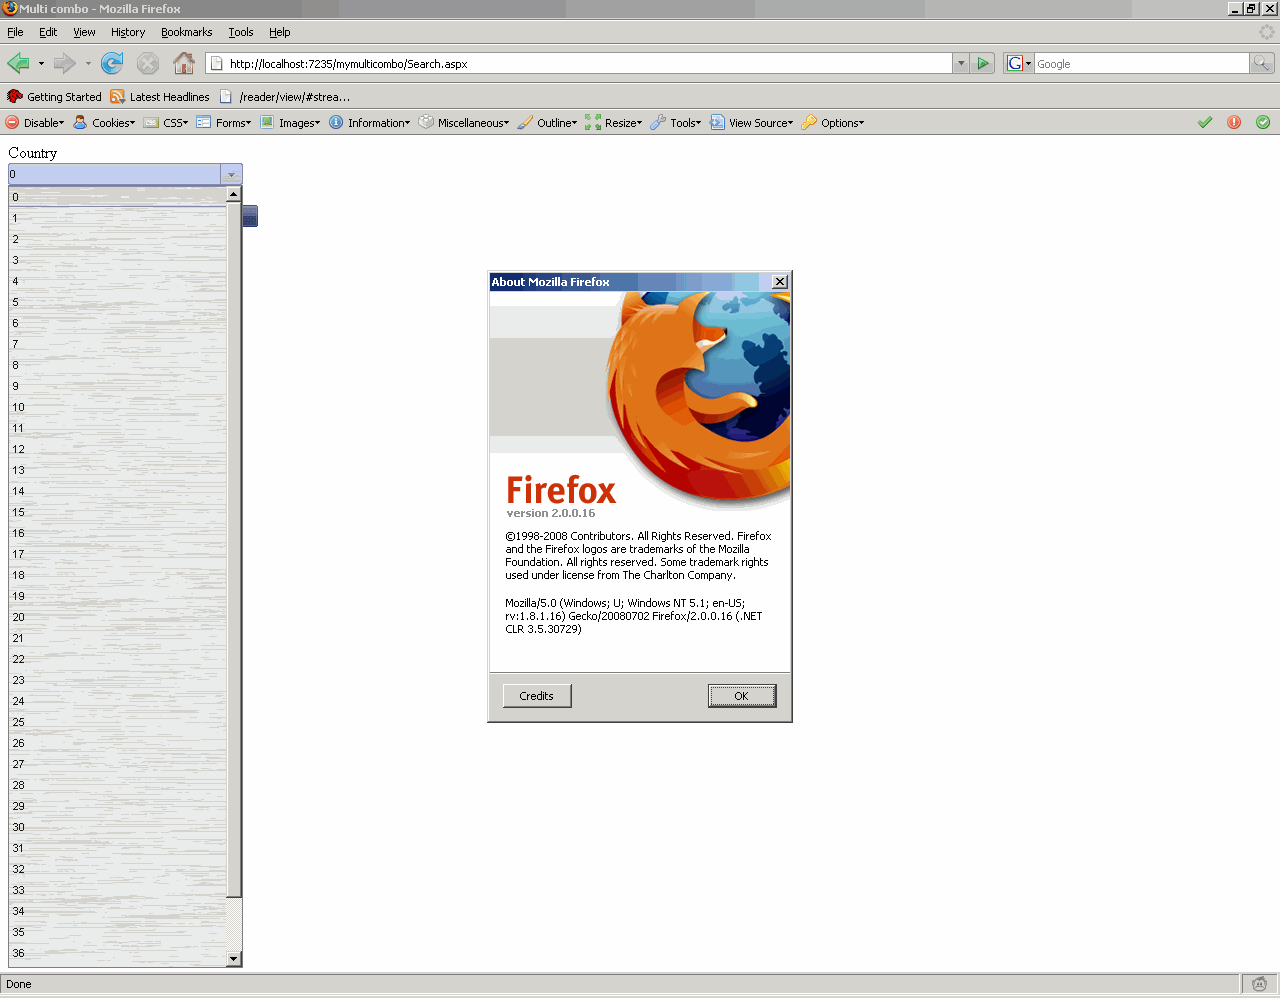Click the Back arrow icon
The width and height of the screenshot is (1280, 998).
point(18,64)
